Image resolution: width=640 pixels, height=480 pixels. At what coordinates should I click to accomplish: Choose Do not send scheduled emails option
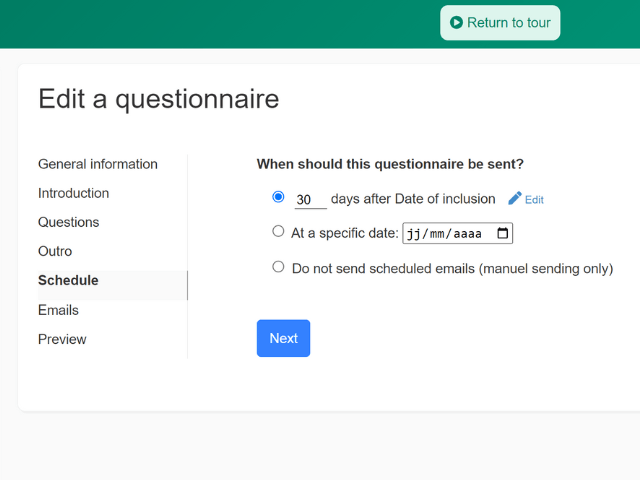coord(278,267)
